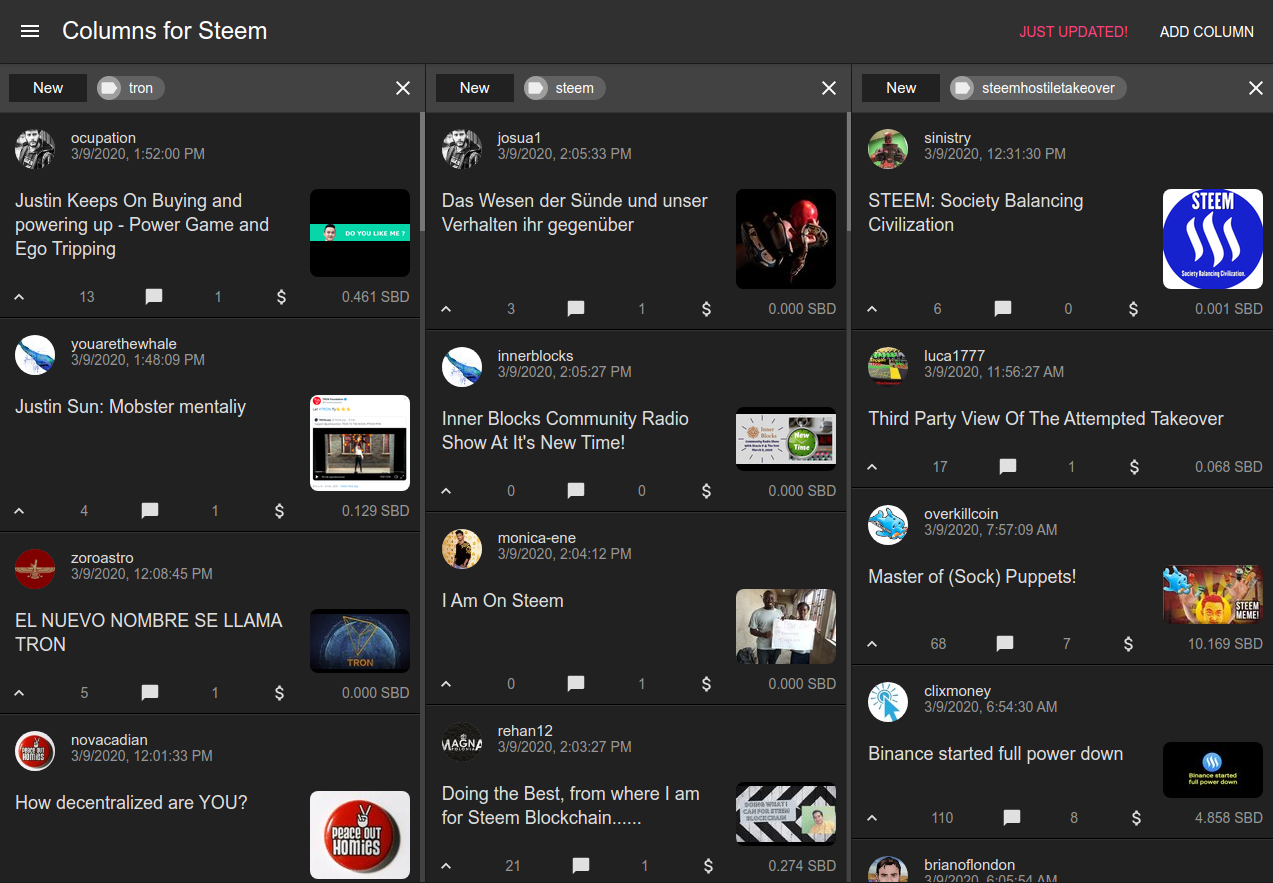Image resolution: width=1273 pixels, height=883 pixels.
Task: Upvote 'Binance started full power down' post
Action: 872,817
